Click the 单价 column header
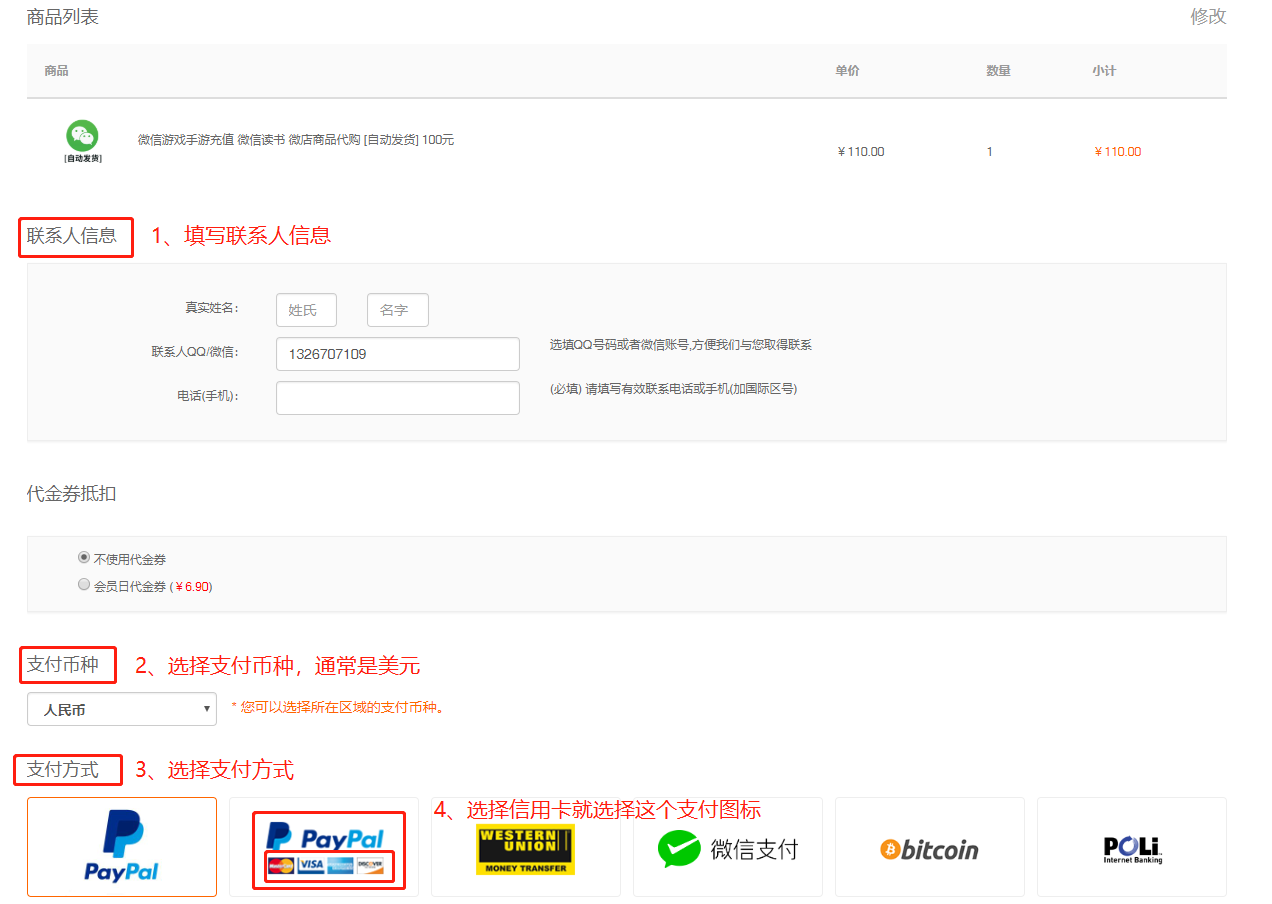This screenshot has width=1272, height=904. [848, 71]
